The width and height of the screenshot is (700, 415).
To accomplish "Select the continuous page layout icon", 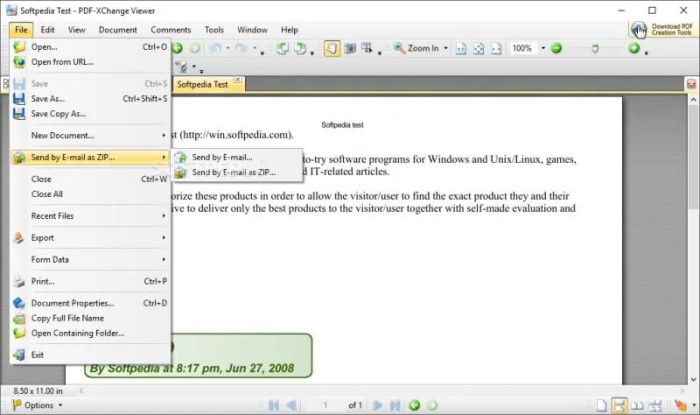I will (619, 405).
